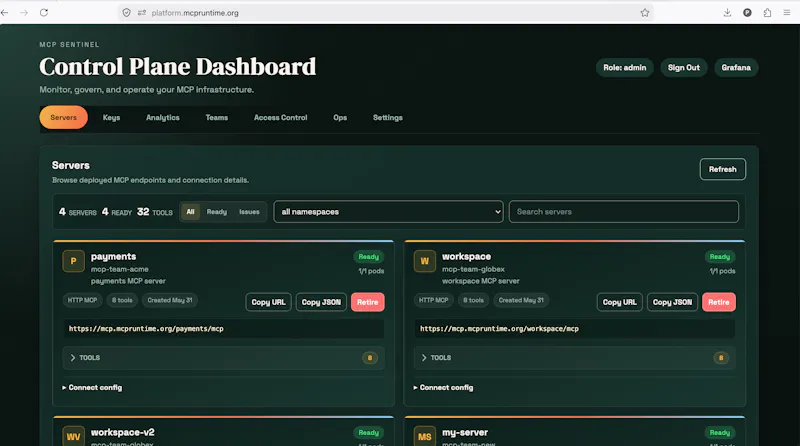Open the extensions icon in toolbar
The width and height of the screenshot is (800, 446).
pos(767,13)
